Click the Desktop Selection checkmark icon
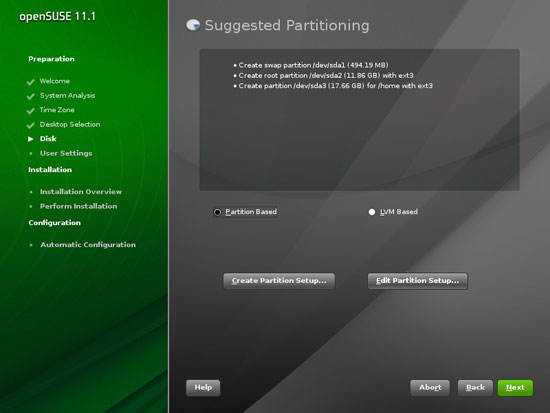The width and height of the screenshot is (550, 413). [31, 125]
